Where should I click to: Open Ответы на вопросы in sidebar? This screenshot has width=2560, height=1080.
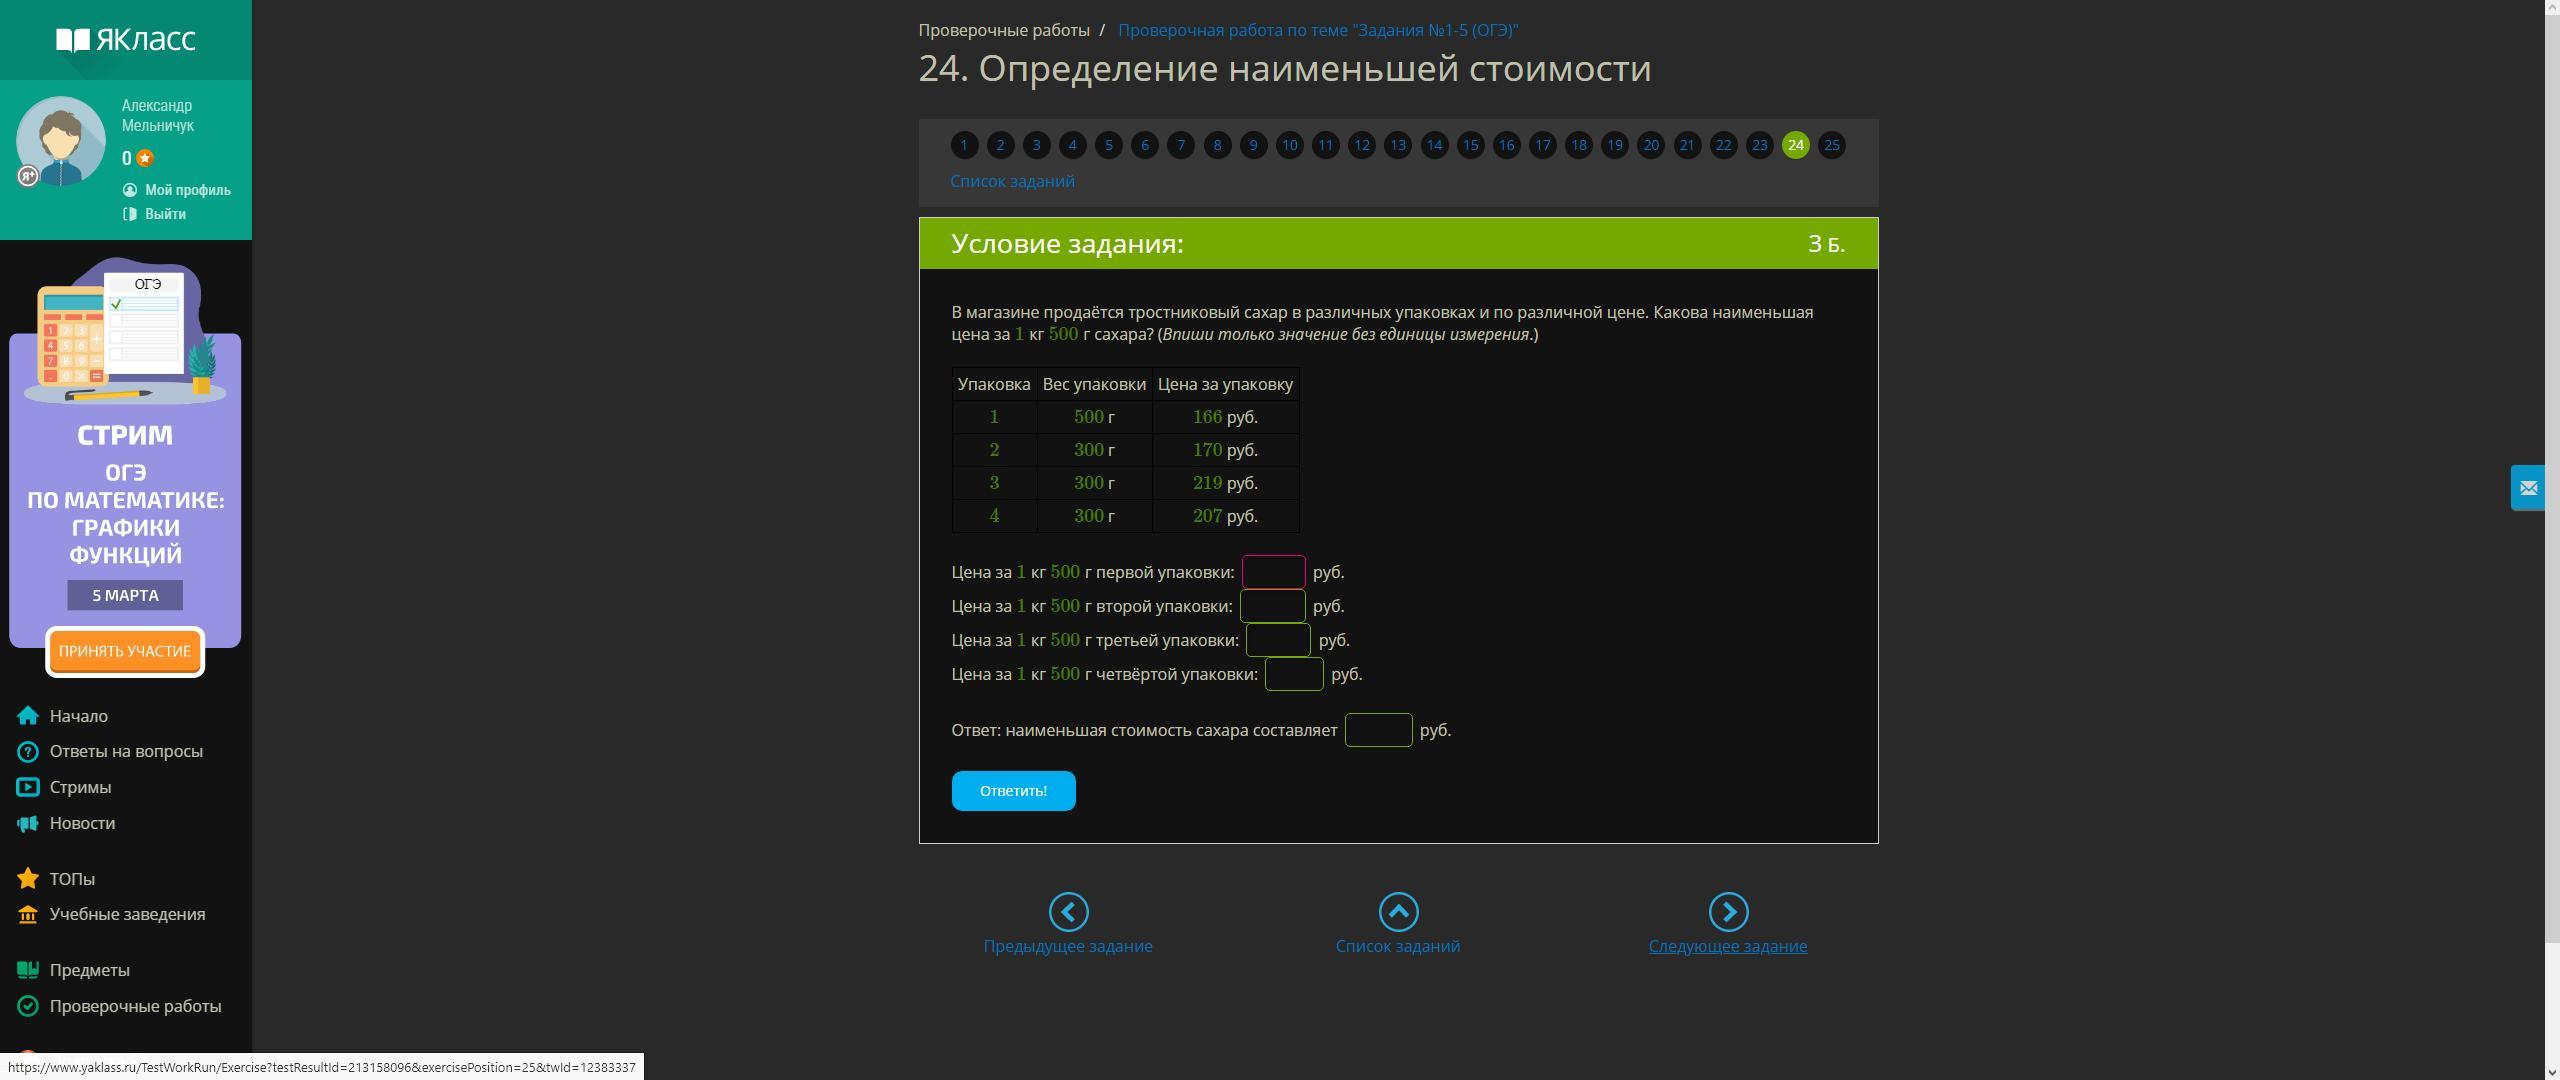pyautogui.click(x=126, y=751)
